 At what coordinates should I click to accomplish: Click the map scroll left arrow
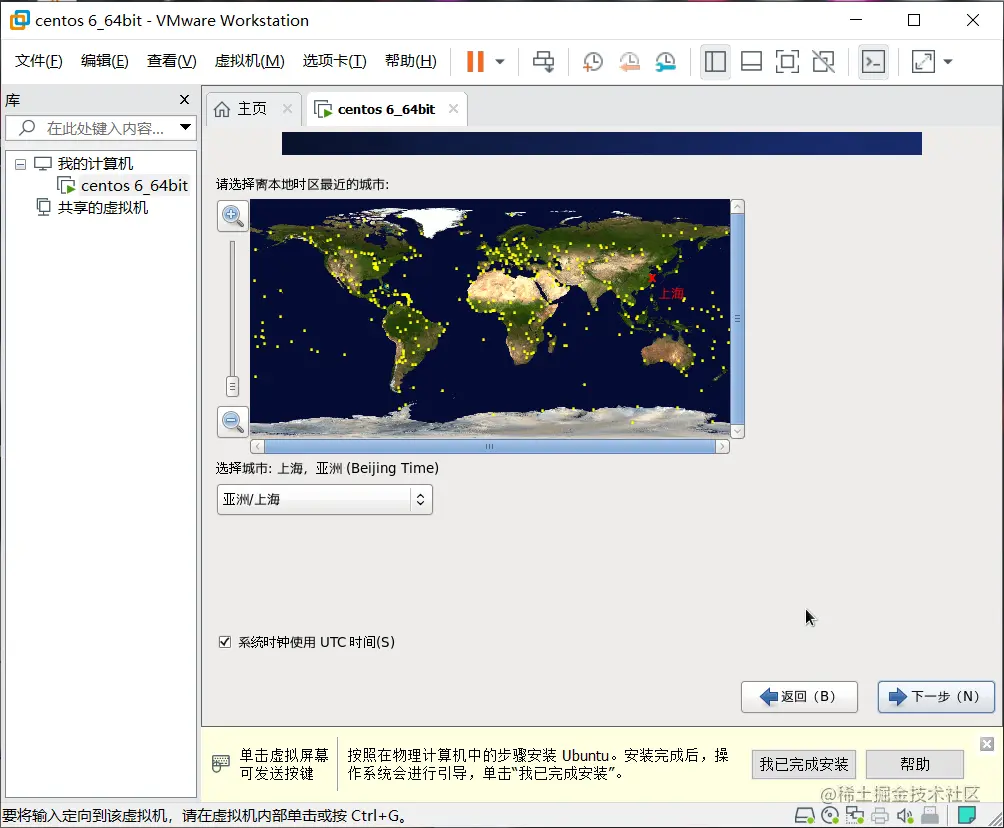tap(257, 446)
